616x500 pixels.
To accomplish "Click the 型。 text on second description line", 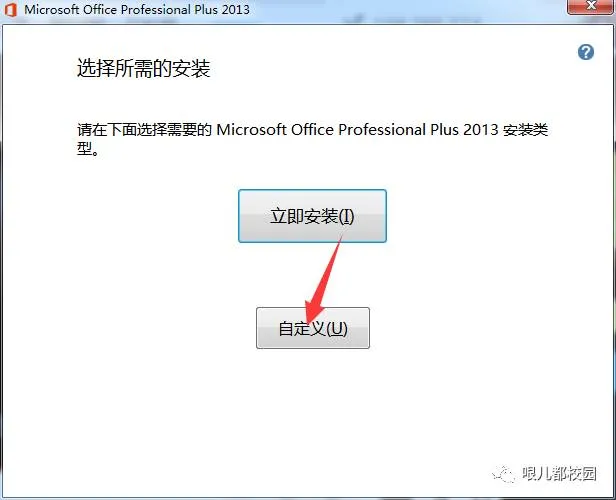I will coord(88,148).
